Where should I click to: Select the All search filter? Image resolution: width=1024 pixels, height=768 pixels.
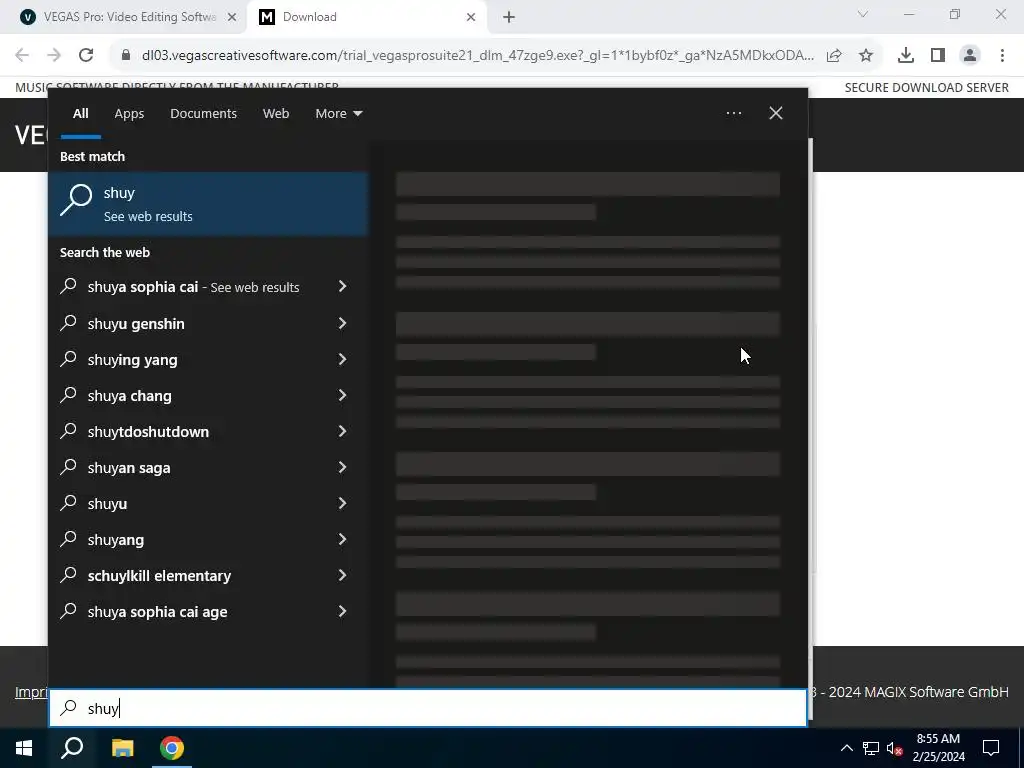click(x=80, y=114)
